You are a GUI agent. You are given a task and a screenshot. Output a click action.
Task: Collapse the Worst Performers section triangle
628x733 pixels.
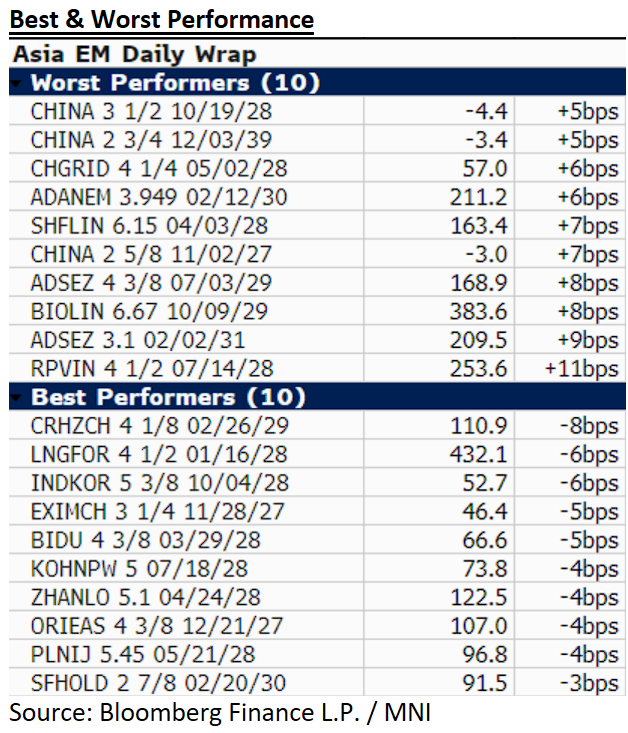[18, 83]
